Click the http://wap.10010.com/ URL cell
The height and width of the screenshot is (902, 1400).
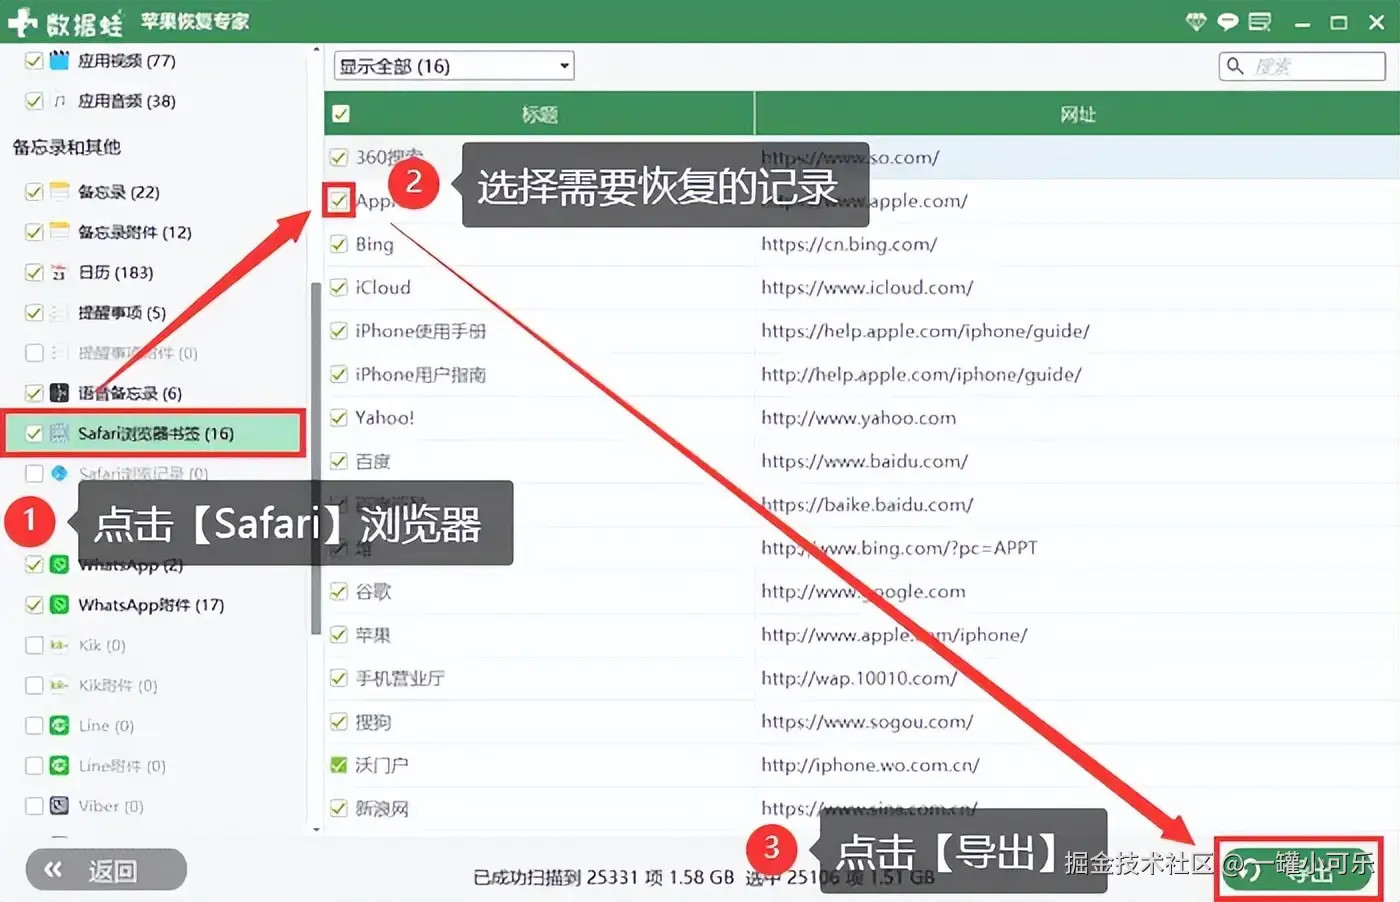click(x=859, y=678)
